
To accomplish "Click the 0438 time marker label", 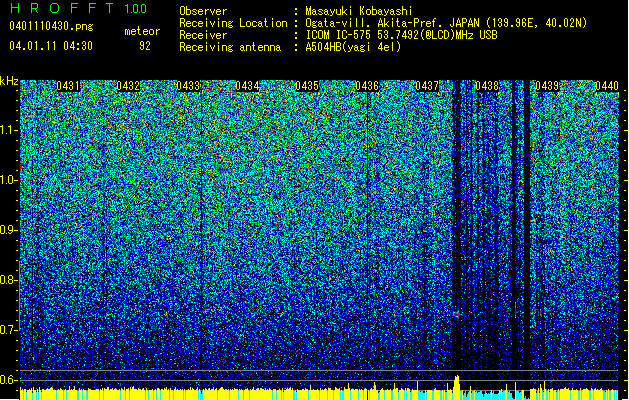I will (x=487, y=86).
